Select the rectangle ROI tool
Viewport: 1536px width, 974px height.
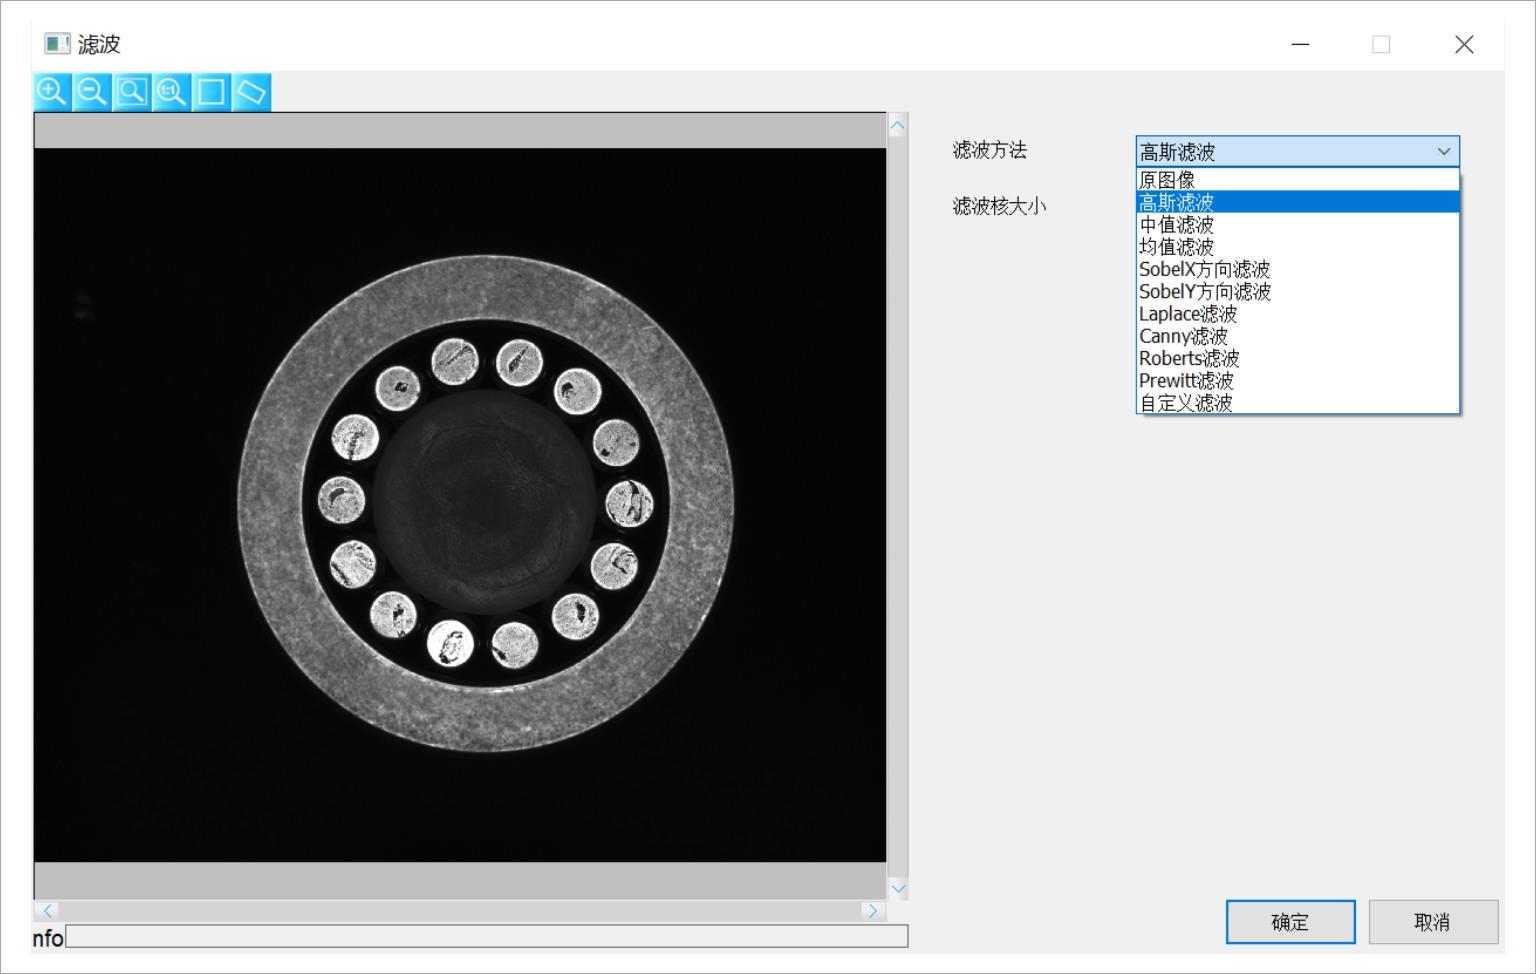click(211, 92)
